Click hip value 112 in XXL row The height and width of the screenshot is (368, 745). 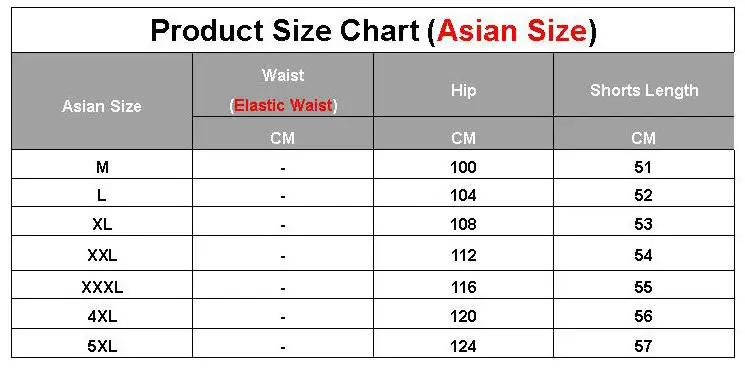tap(463, 255)
